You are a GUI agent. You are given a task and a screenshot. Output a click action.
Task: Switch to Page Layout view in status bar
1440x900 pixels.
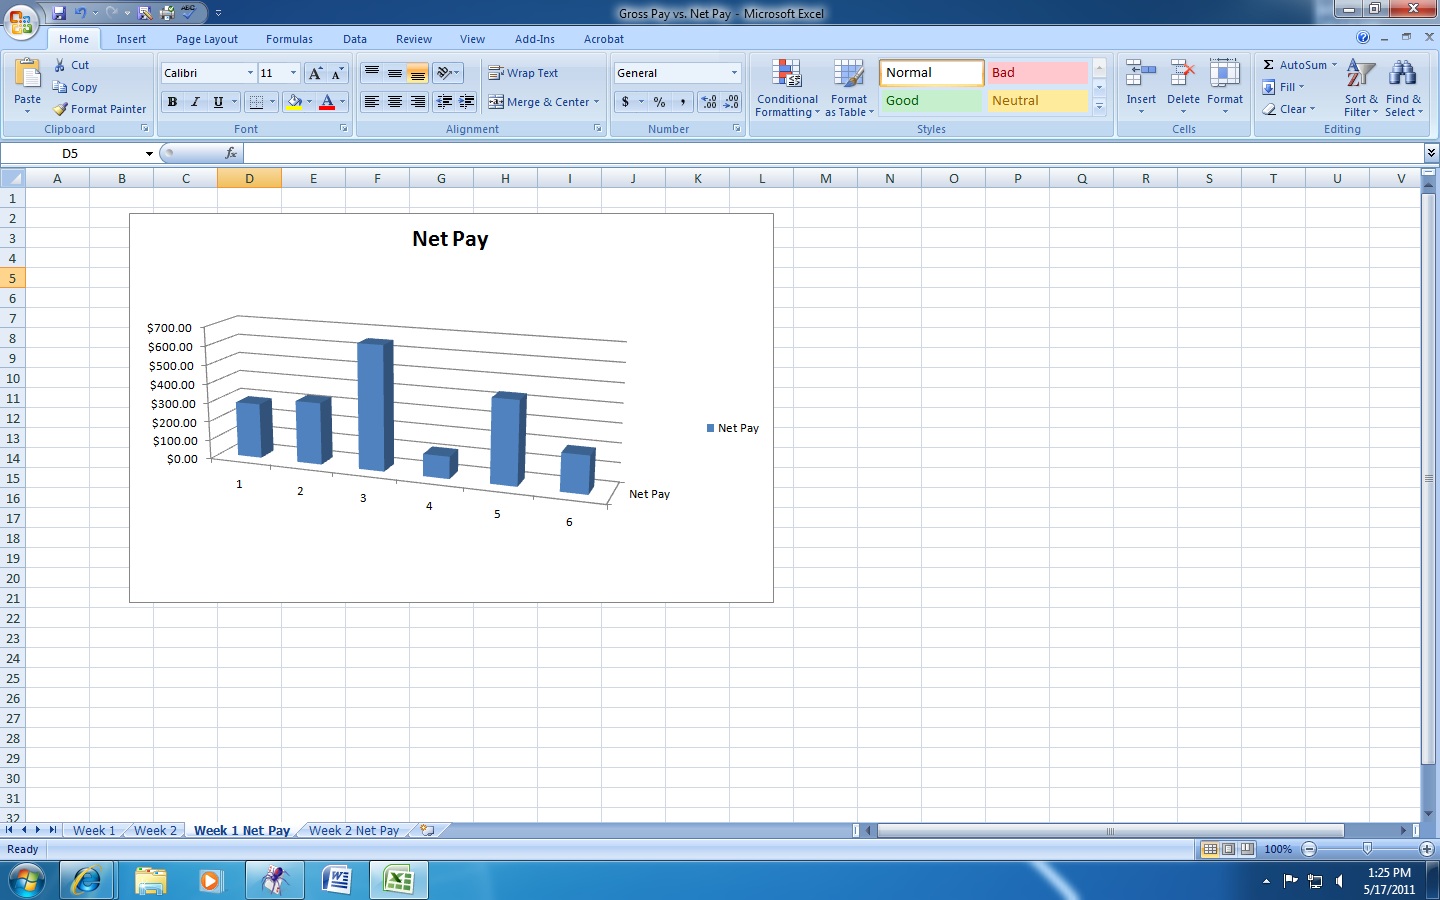pyautogui.click(x=1229, y=849)
